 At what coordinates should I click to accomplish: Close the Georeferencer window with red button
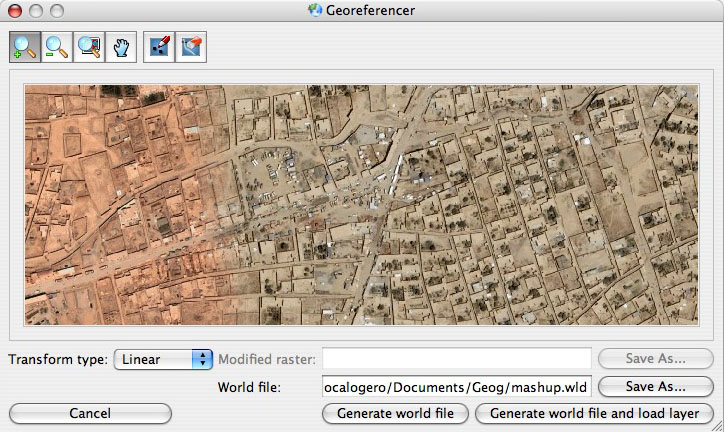click(15, 11)
